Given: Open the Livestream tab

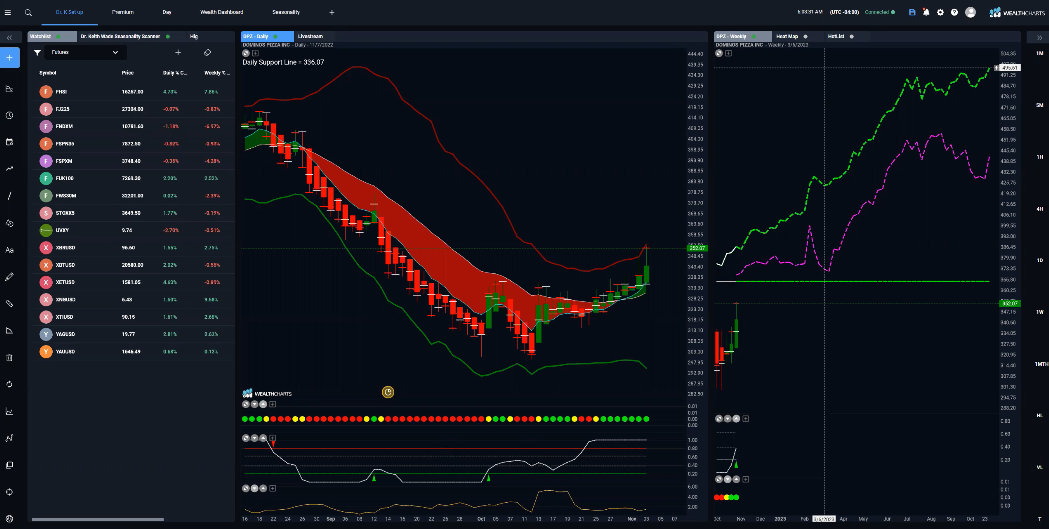Looking at the screenshot, I should pos(309,37).
